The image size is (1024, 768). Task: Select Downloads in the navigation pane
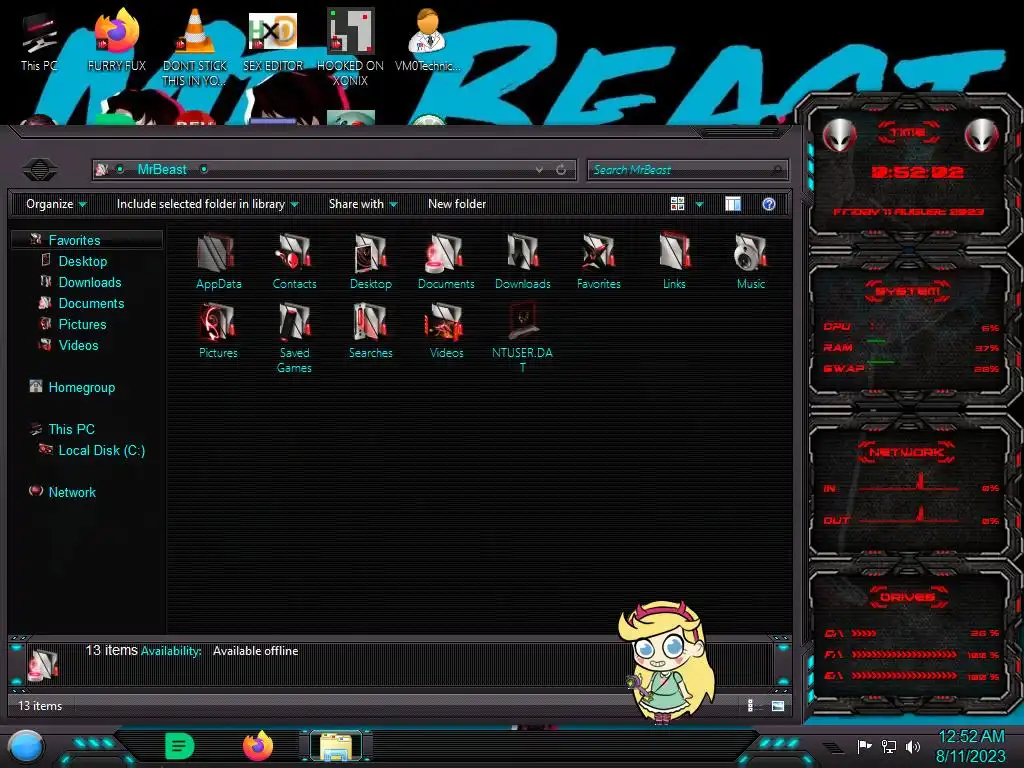[89, 282]
